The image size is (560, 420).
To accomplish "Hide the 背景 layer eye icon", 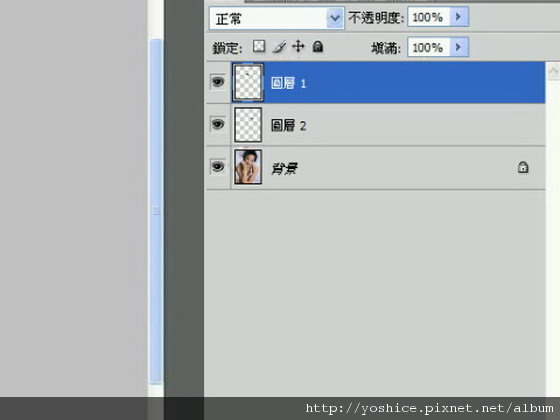I will [x=218, y=166].
